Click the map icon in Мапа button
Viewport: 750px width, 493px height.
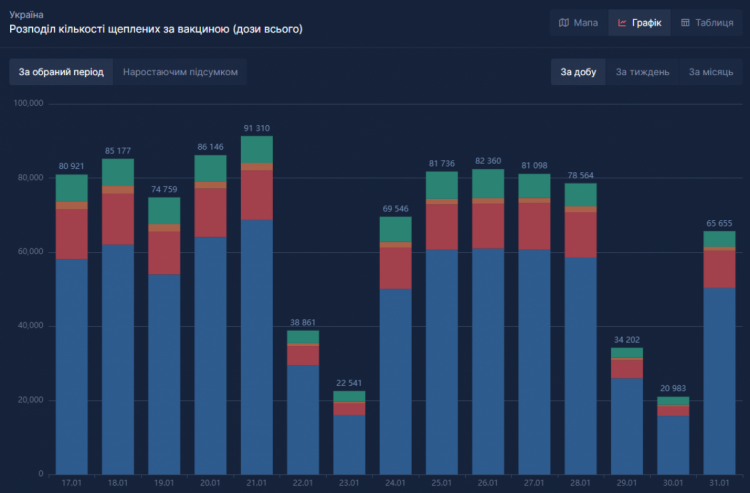[x=564, y=22]
